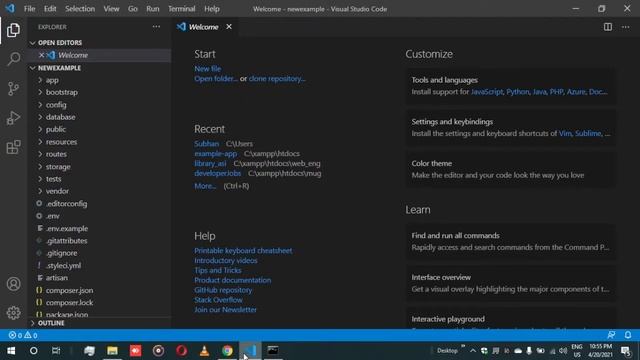Screen dimensions: 640x360
Task: Open the Stack Overflow help link
Action: click(x=218, y=300)
